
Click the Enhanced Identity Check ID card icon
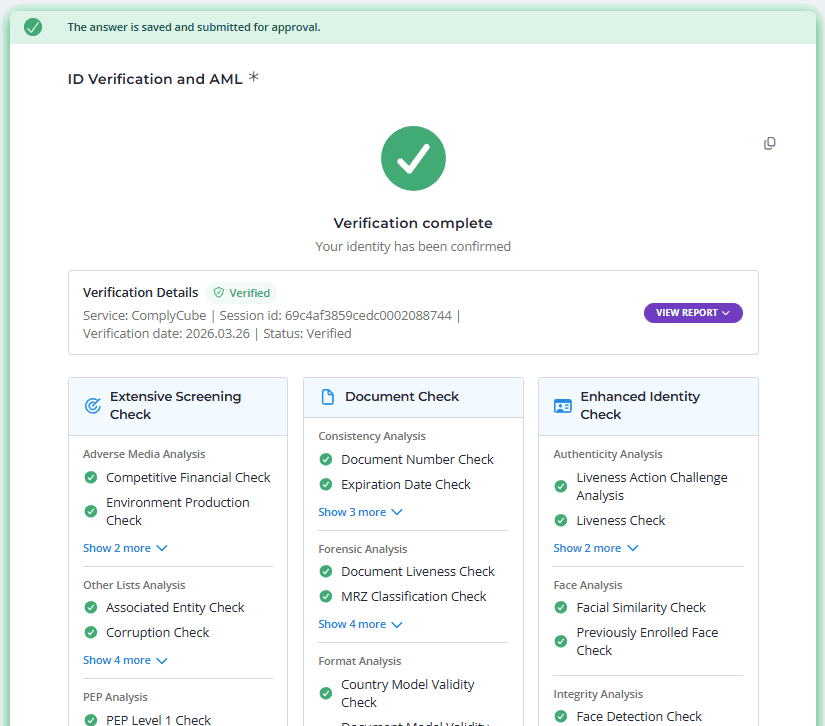coord(562,406)
